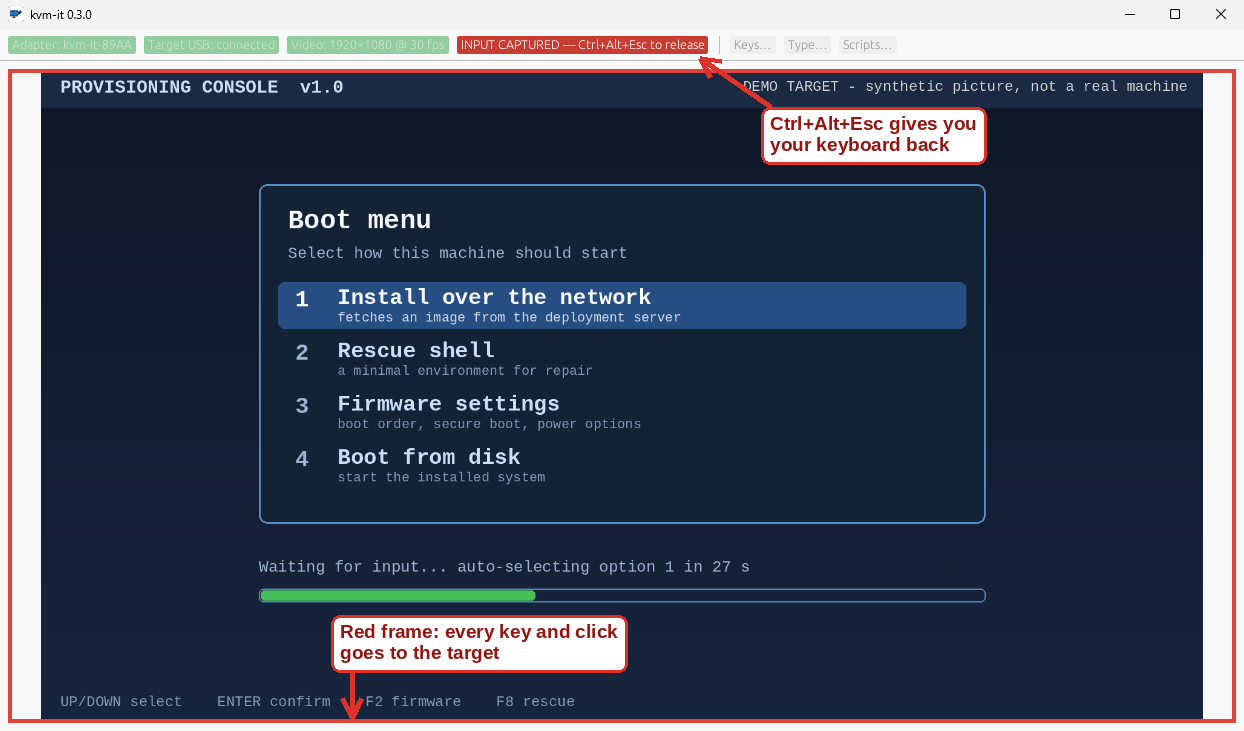Click 'fetches an image from the deployment server'
This screenshot has width=1244, height=731.
point(509,318)
